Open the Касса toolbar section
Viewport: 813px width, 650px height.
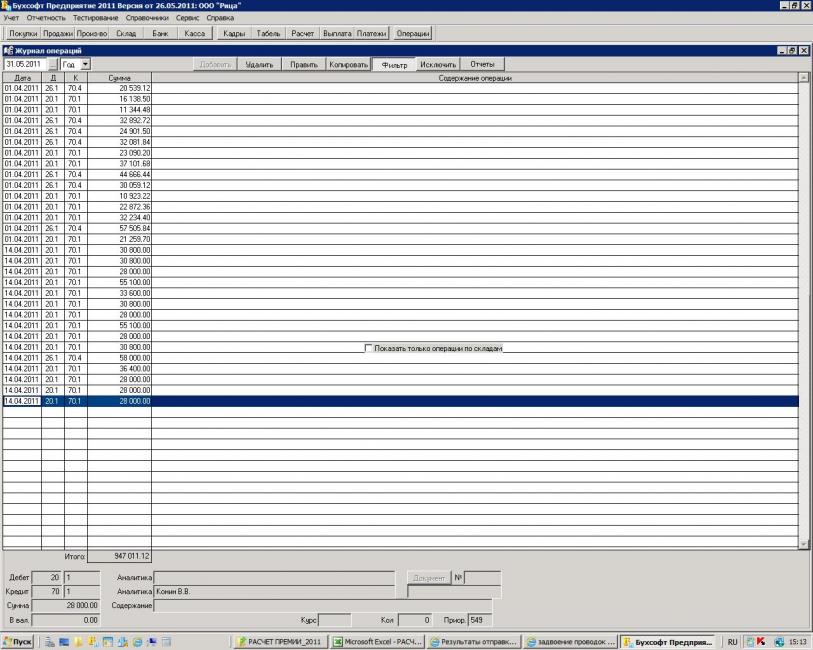pos(195,33)
